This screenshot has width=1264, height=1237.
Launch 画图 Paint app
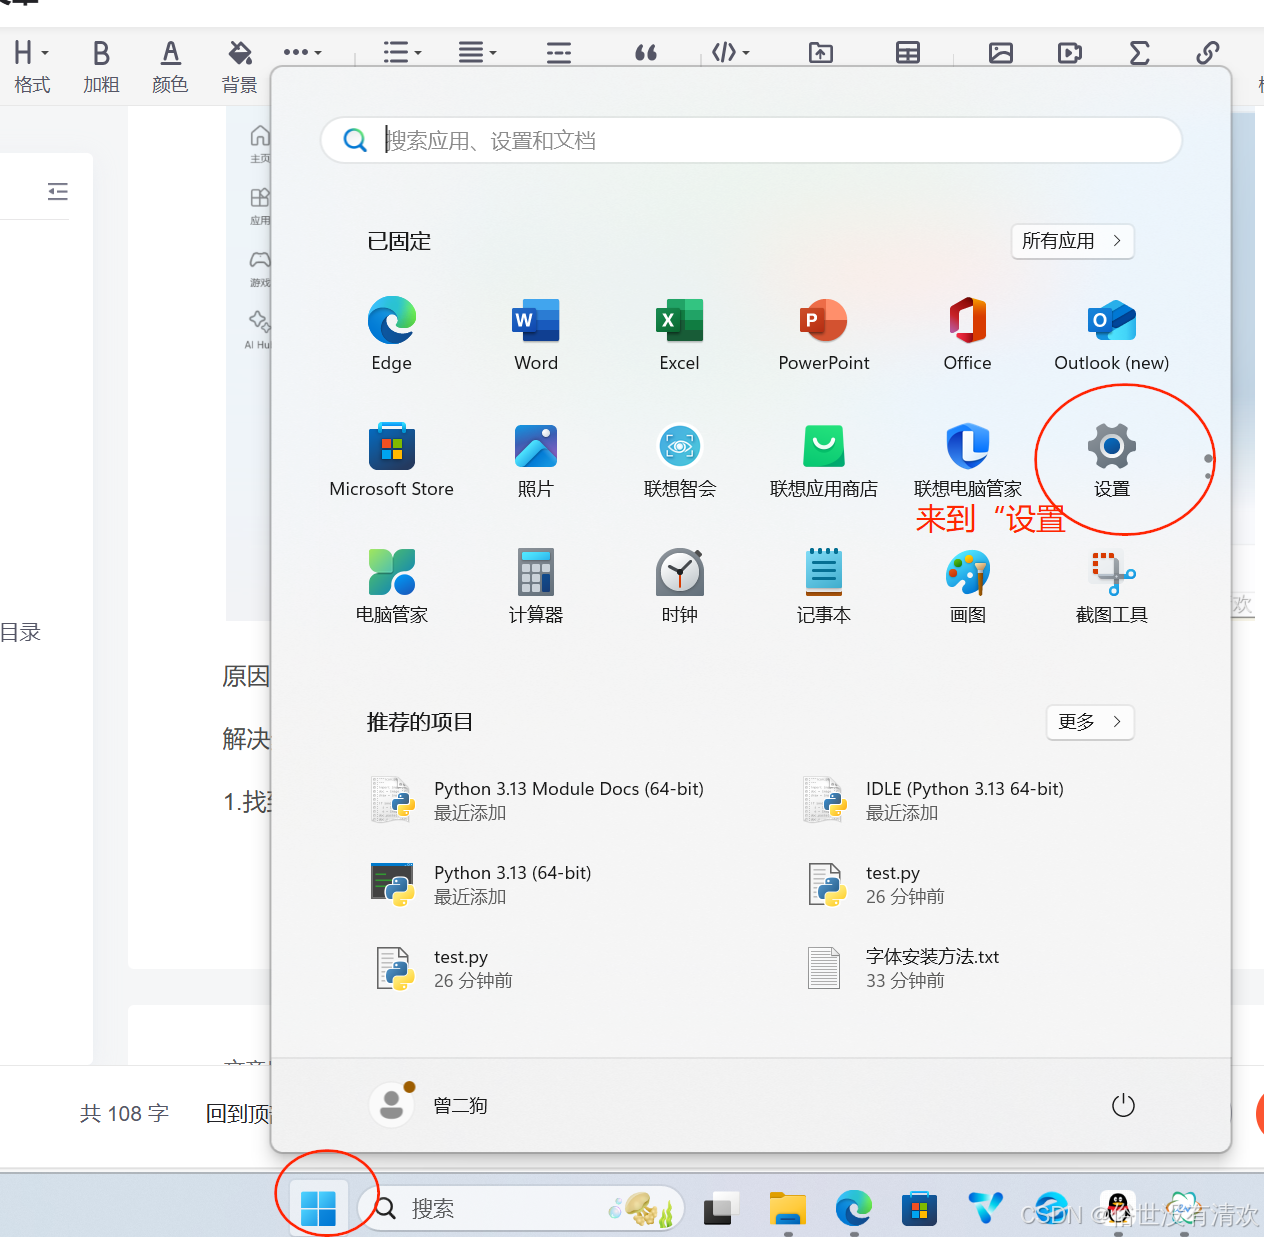pos(967,586)
